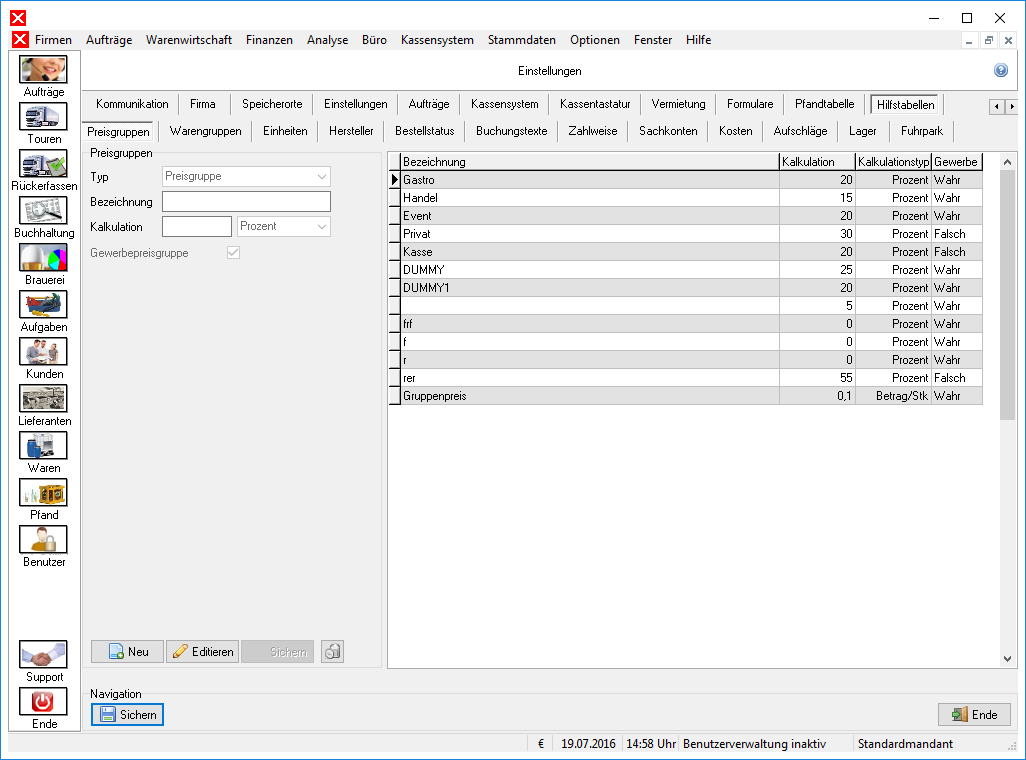1026x760 pixels.
Task: Toggle the Gewerbepreisgruppe checkbox
Action: click(234, 253)
